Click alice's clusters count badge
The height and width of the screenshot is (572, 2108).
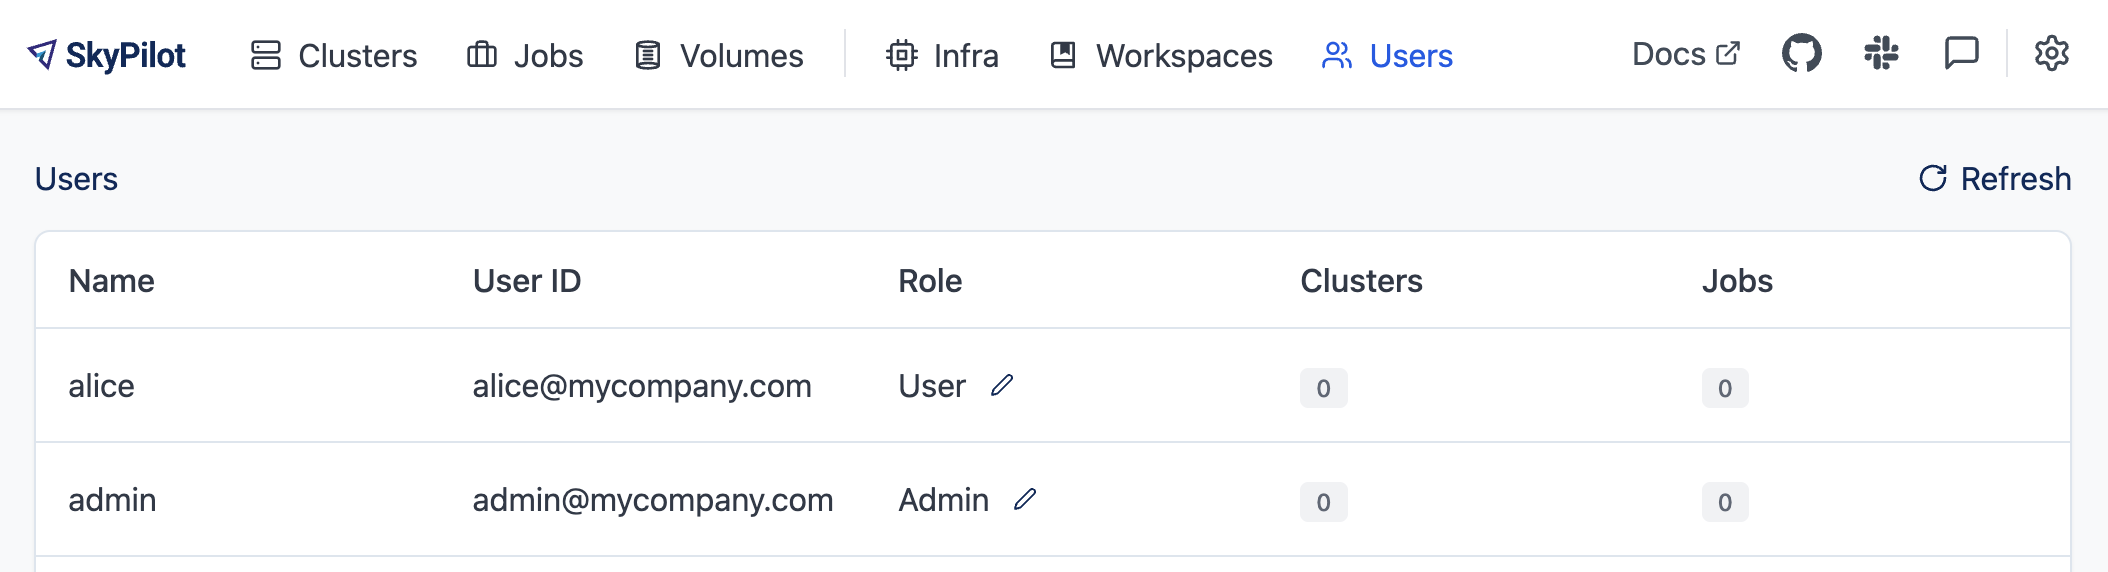(x=1323, y=388)
